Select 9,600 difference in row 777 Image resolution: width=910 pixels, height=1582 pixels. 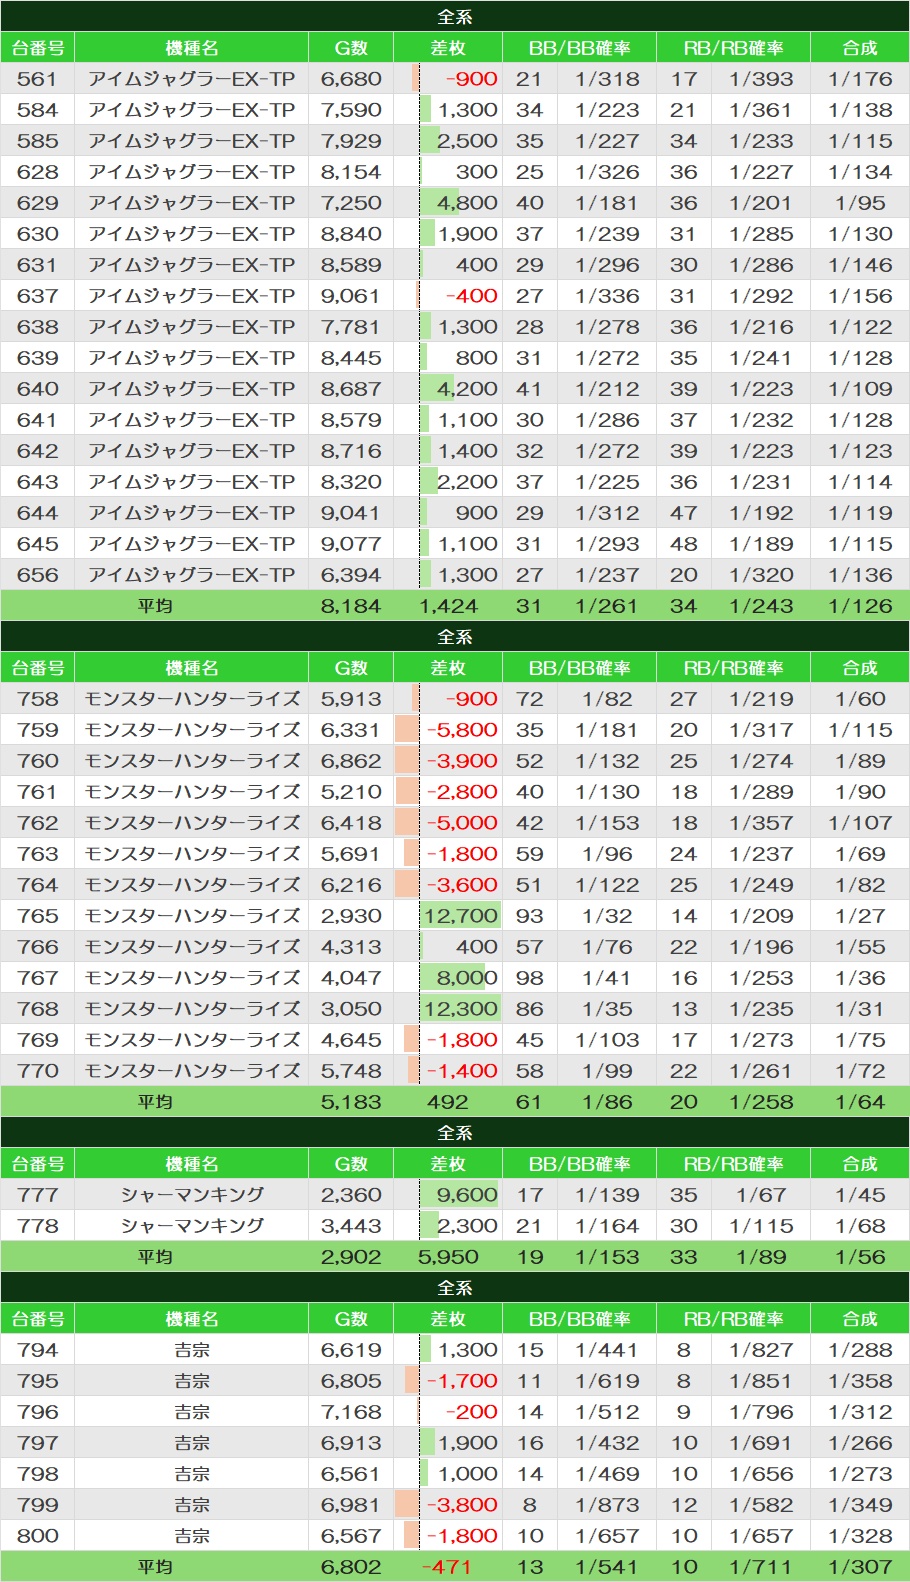[x=467, y=1195]
